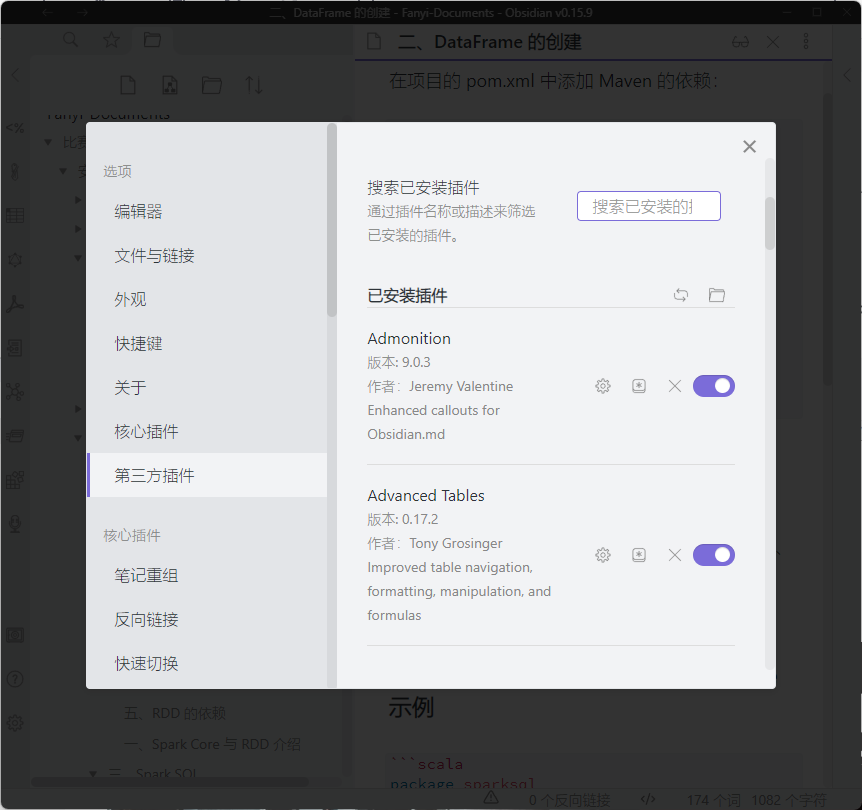Viewport: 862px width, 810px height.
Task: Open 一、Spark Core 与 RDD 介绍 note
Action: click(212, 744)
